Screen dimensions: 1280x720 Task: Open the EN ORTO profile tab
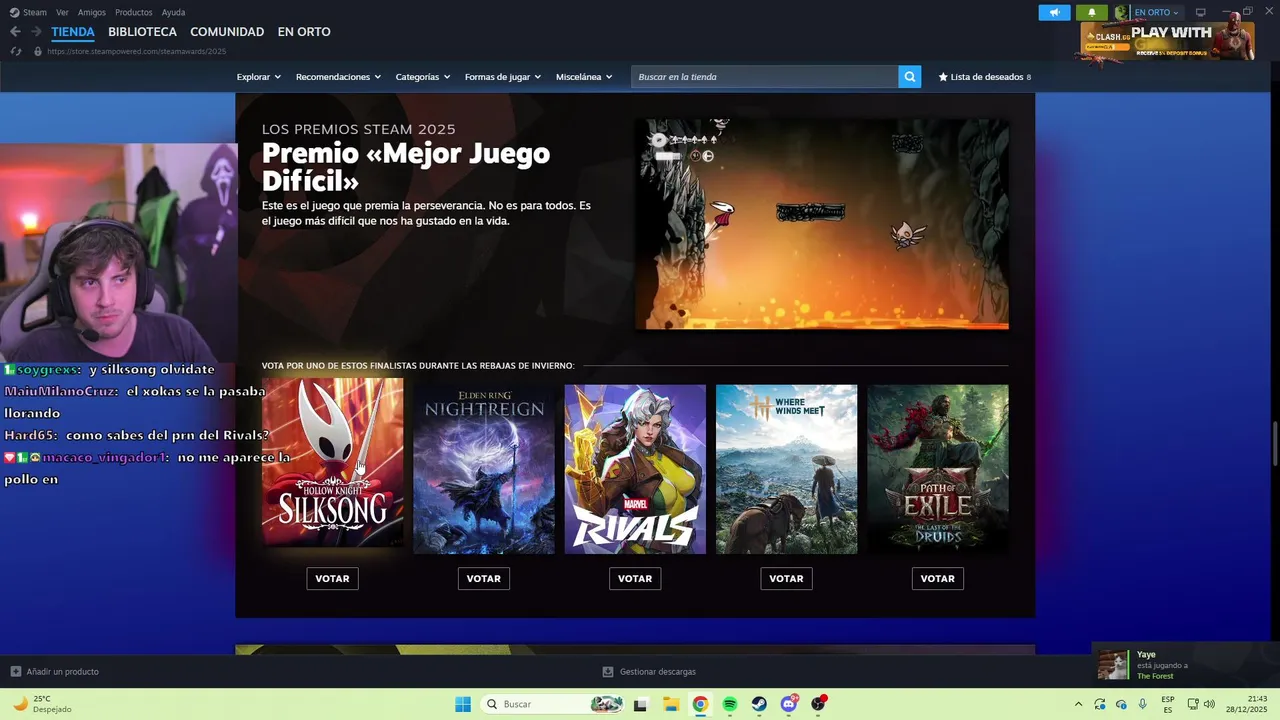pyautogui.click(x=304, y=32)
